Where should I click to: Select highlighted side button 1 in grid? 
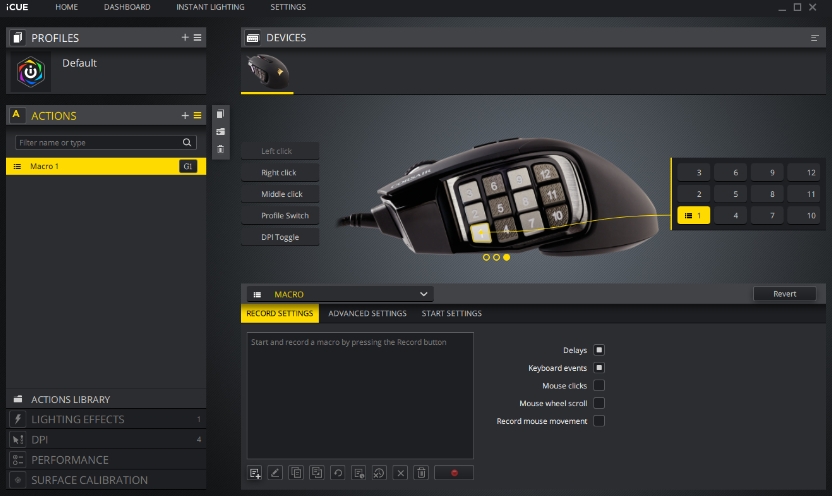pyautogui.click(x=694, y=215)
